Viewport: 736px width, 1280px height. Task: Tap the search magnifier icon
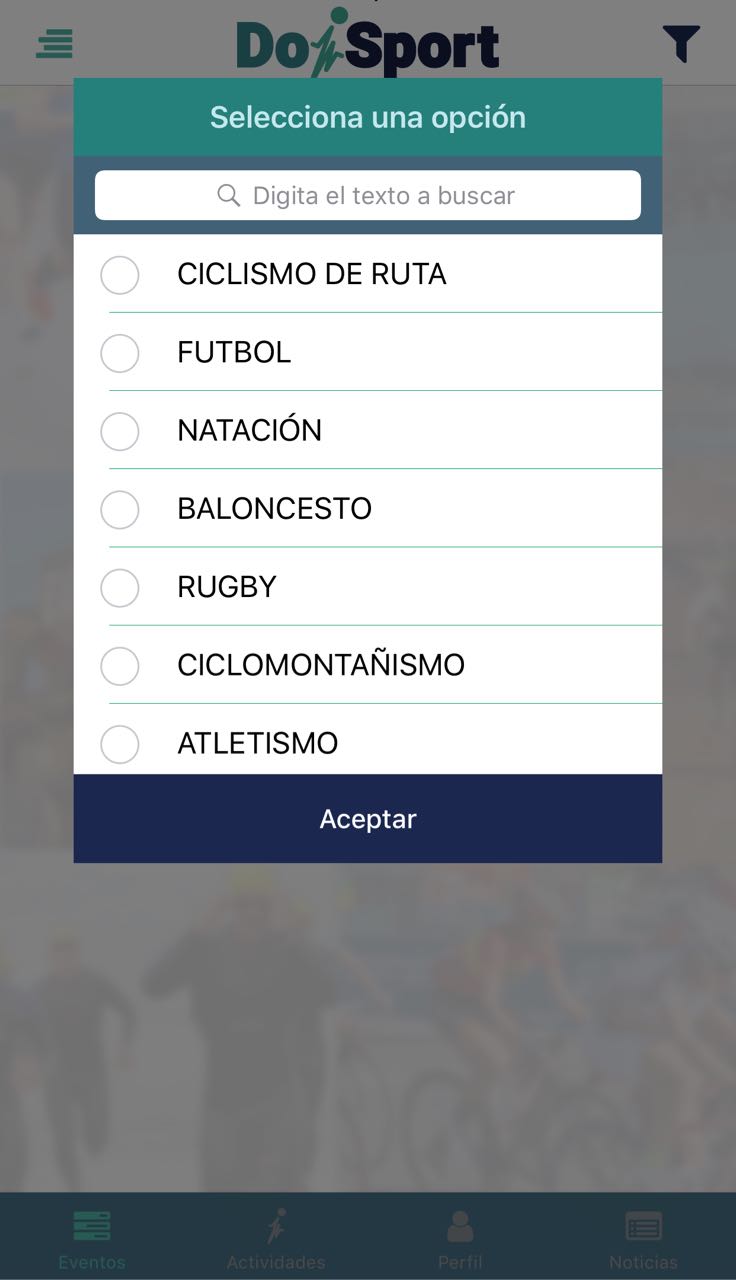[x=229, y=195]
